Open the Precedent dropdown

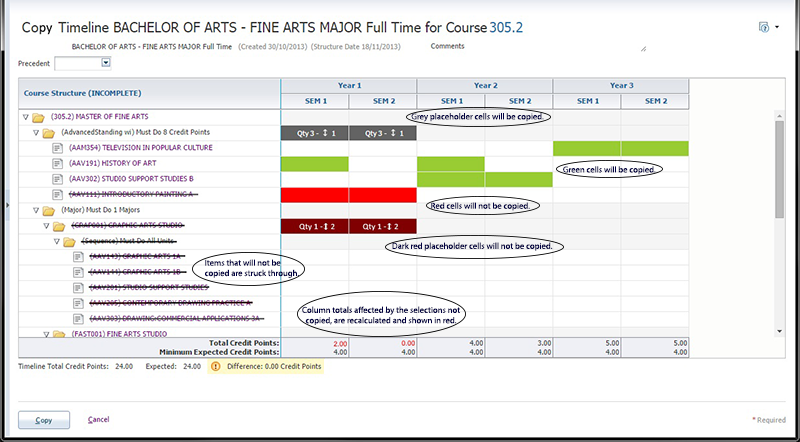click(106, 63)
